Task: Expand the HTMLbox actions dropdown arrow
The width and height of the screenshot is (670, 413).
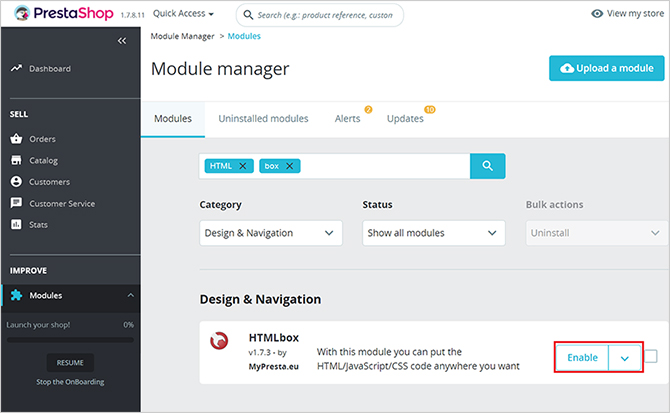Action: pyautogui.click(x=624, y=358)
